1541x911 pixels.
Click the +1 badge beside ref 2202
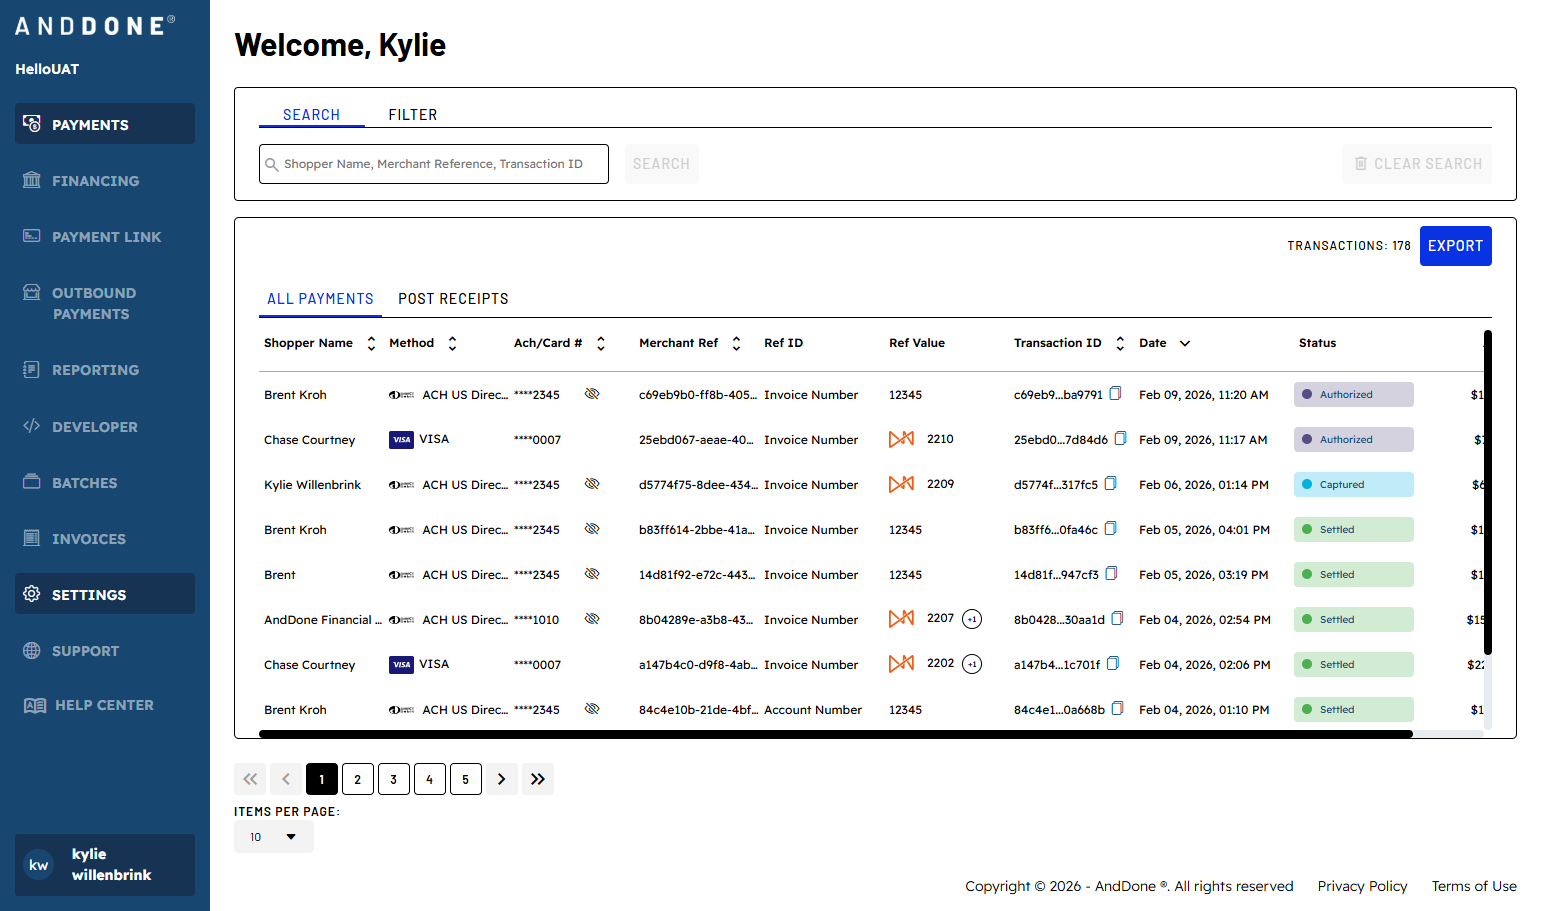pyautogui.click(x=972, y=664)
